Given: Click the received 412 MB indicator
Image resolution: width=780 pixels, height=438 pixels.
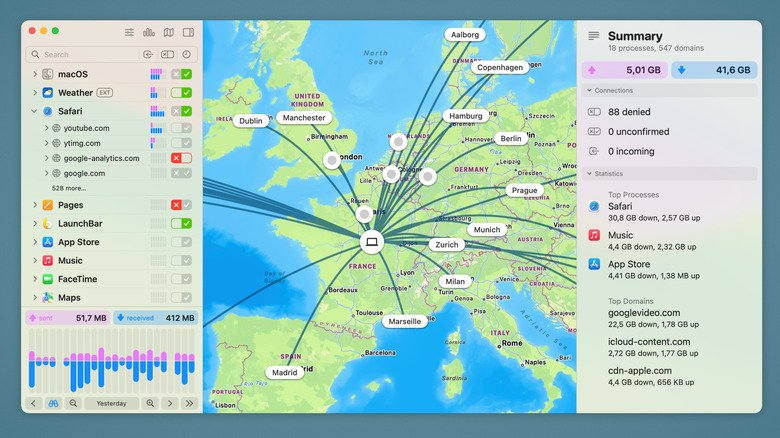Looking at the screenshot, I should point(156,318).
